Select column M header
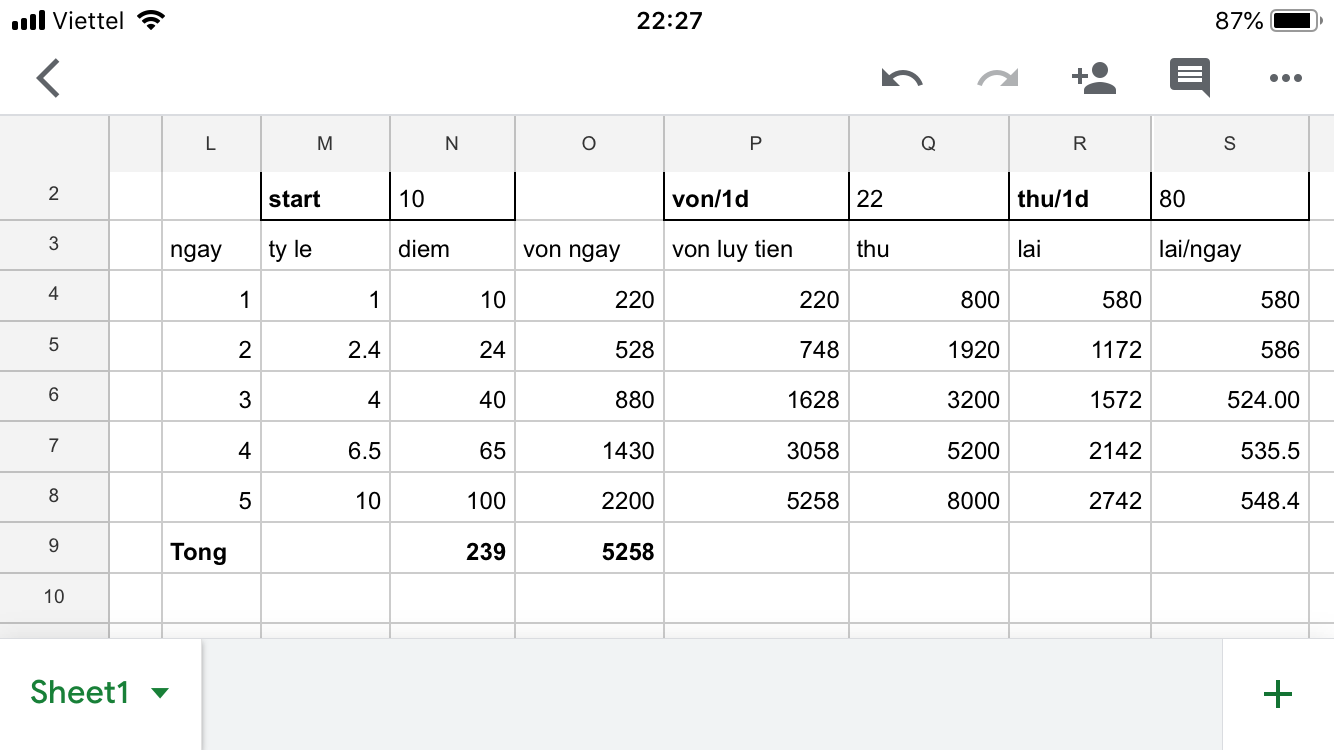The height and width of the screenshot is (750, 1334). (x=325, y=143)
